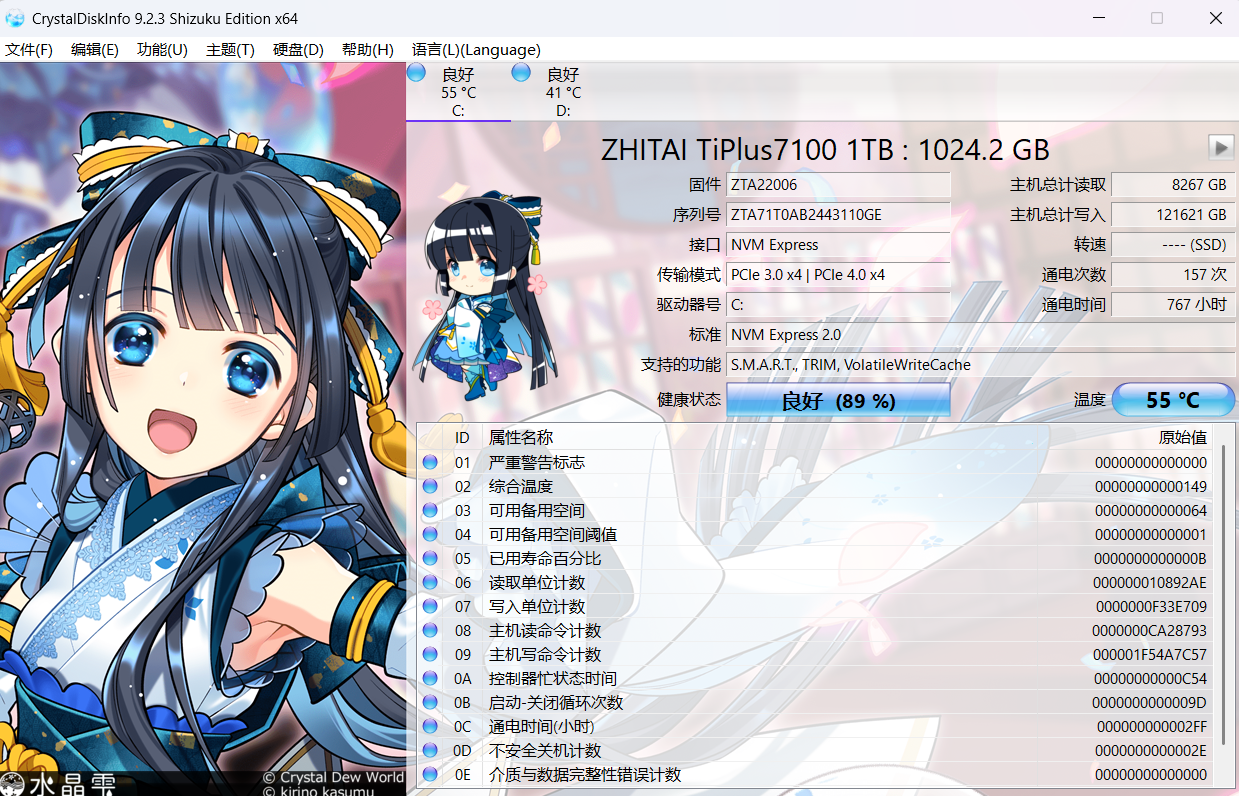Click the power-on hours value 767 小时
This screenshot has height=796, width=1239.
coord(1173,305)
